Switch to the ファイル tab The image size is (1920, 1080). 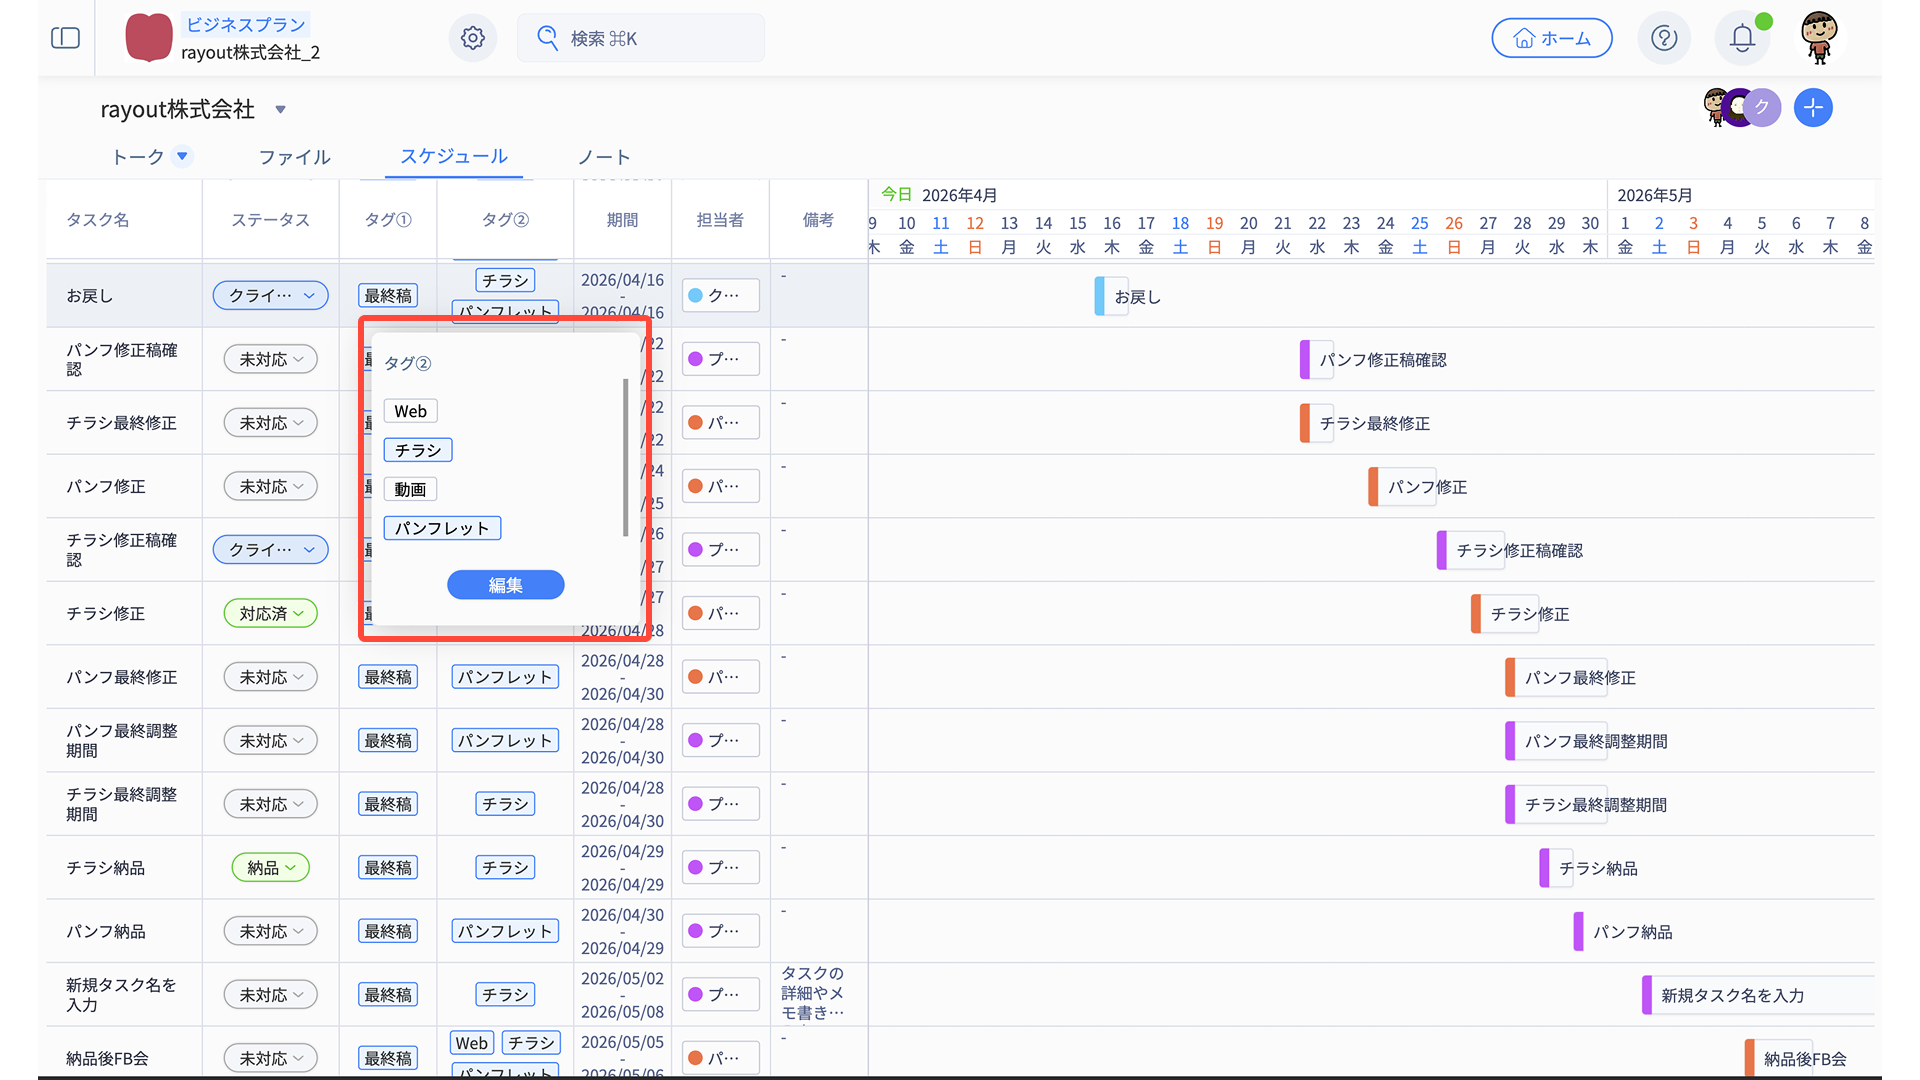[x=294, y=157]
